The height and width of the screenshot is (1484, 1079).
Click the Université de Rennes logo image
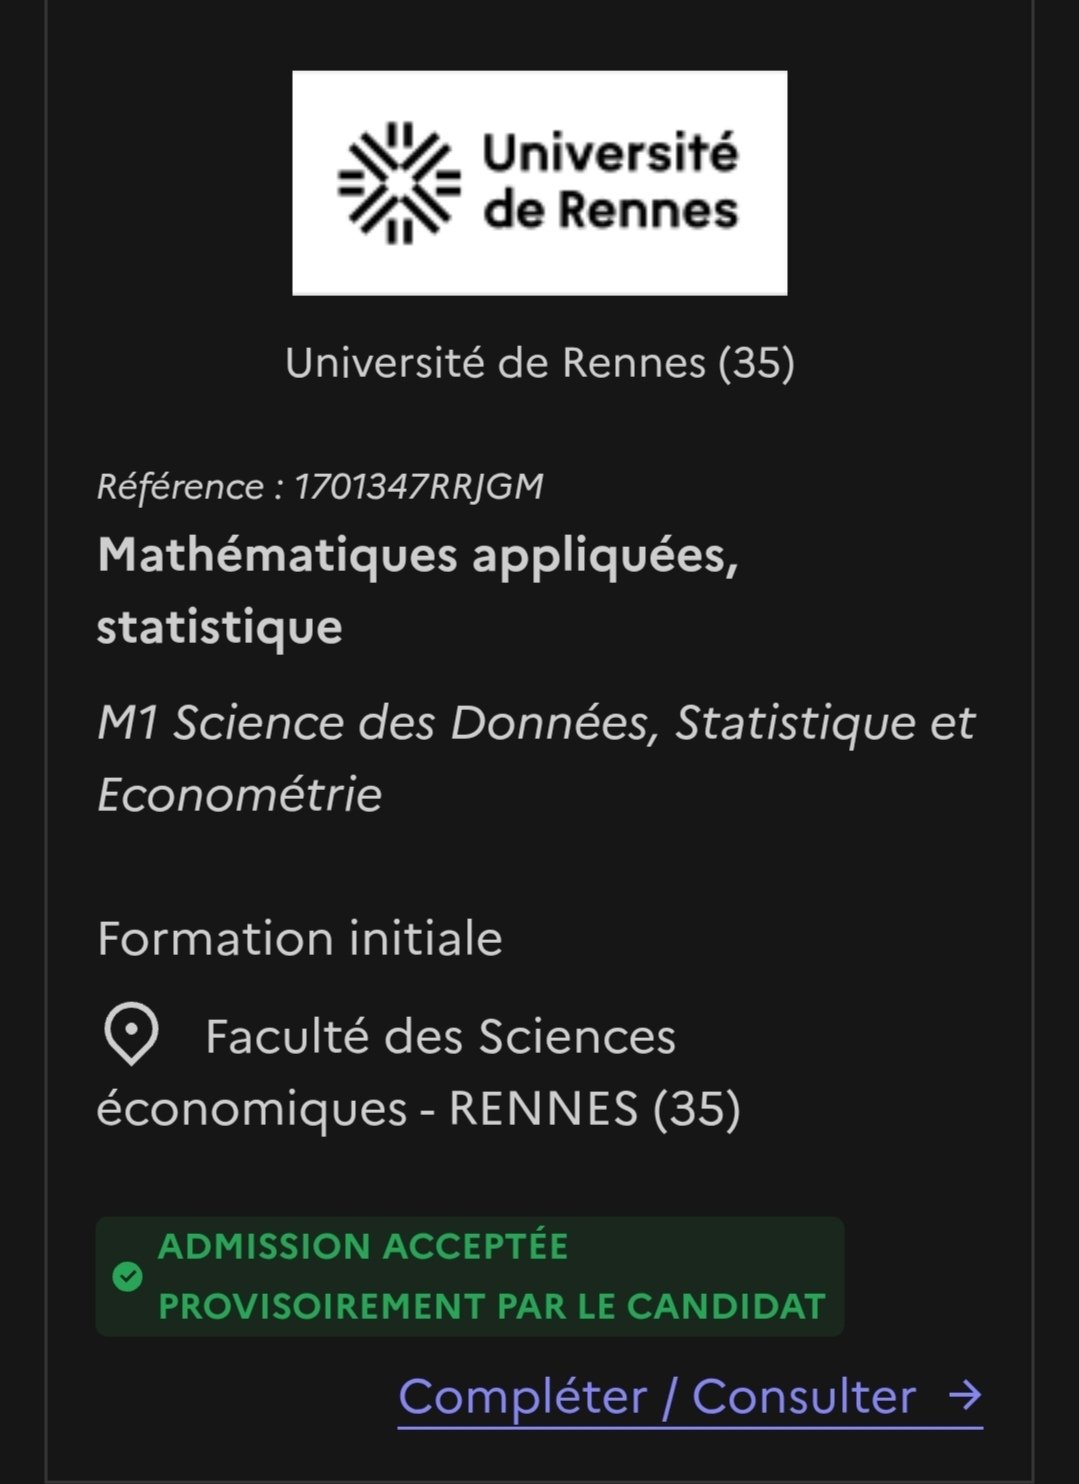(539, 183)
